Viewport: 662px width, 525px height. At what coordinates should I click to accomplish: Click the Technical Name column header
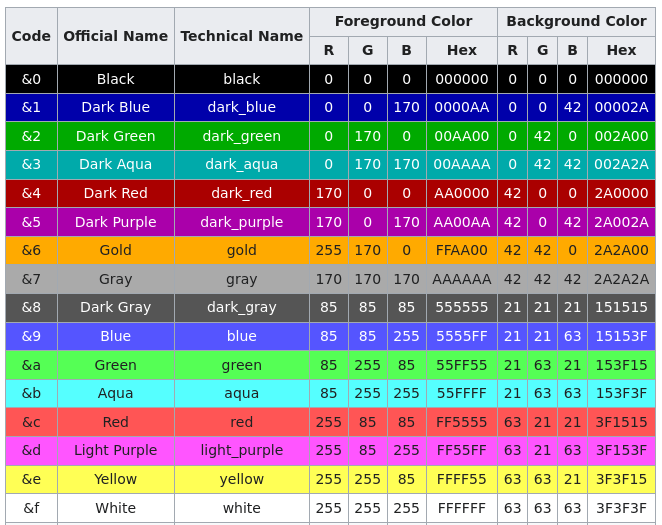(241, 36)
